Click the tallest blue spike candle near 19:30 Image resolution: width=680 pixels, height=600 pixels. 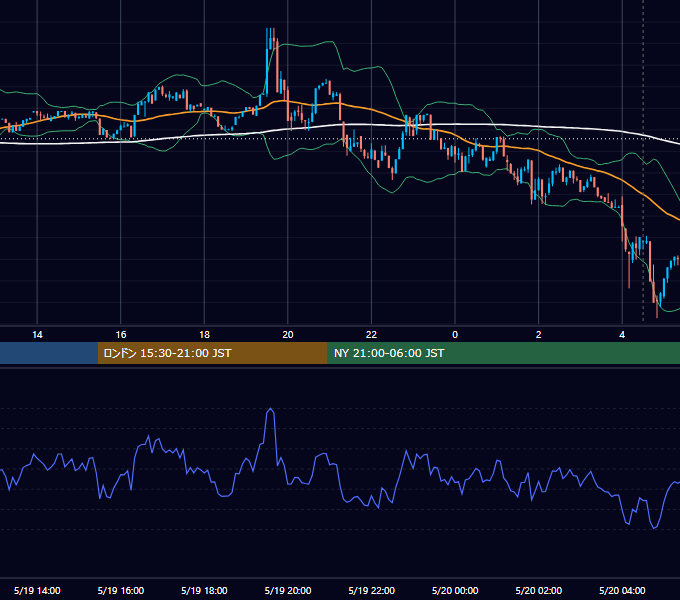(268, 61)
